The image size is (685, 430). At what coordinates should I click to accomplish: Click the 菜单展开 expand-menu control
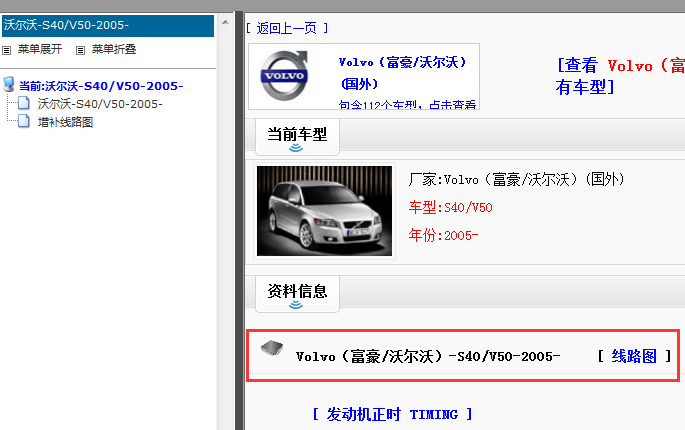[40, 49]
